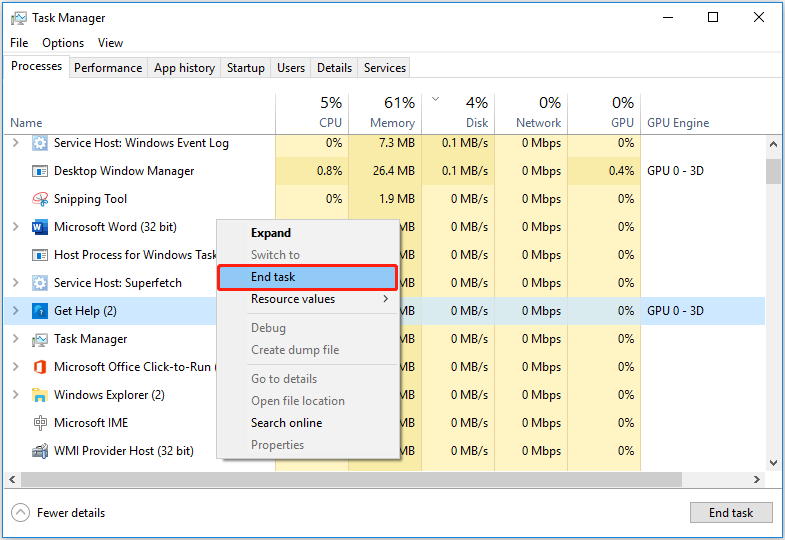Collapse view with Fewer details arrow
The height and width of the screenshot is (540, 785).
(x=21, y=513)
